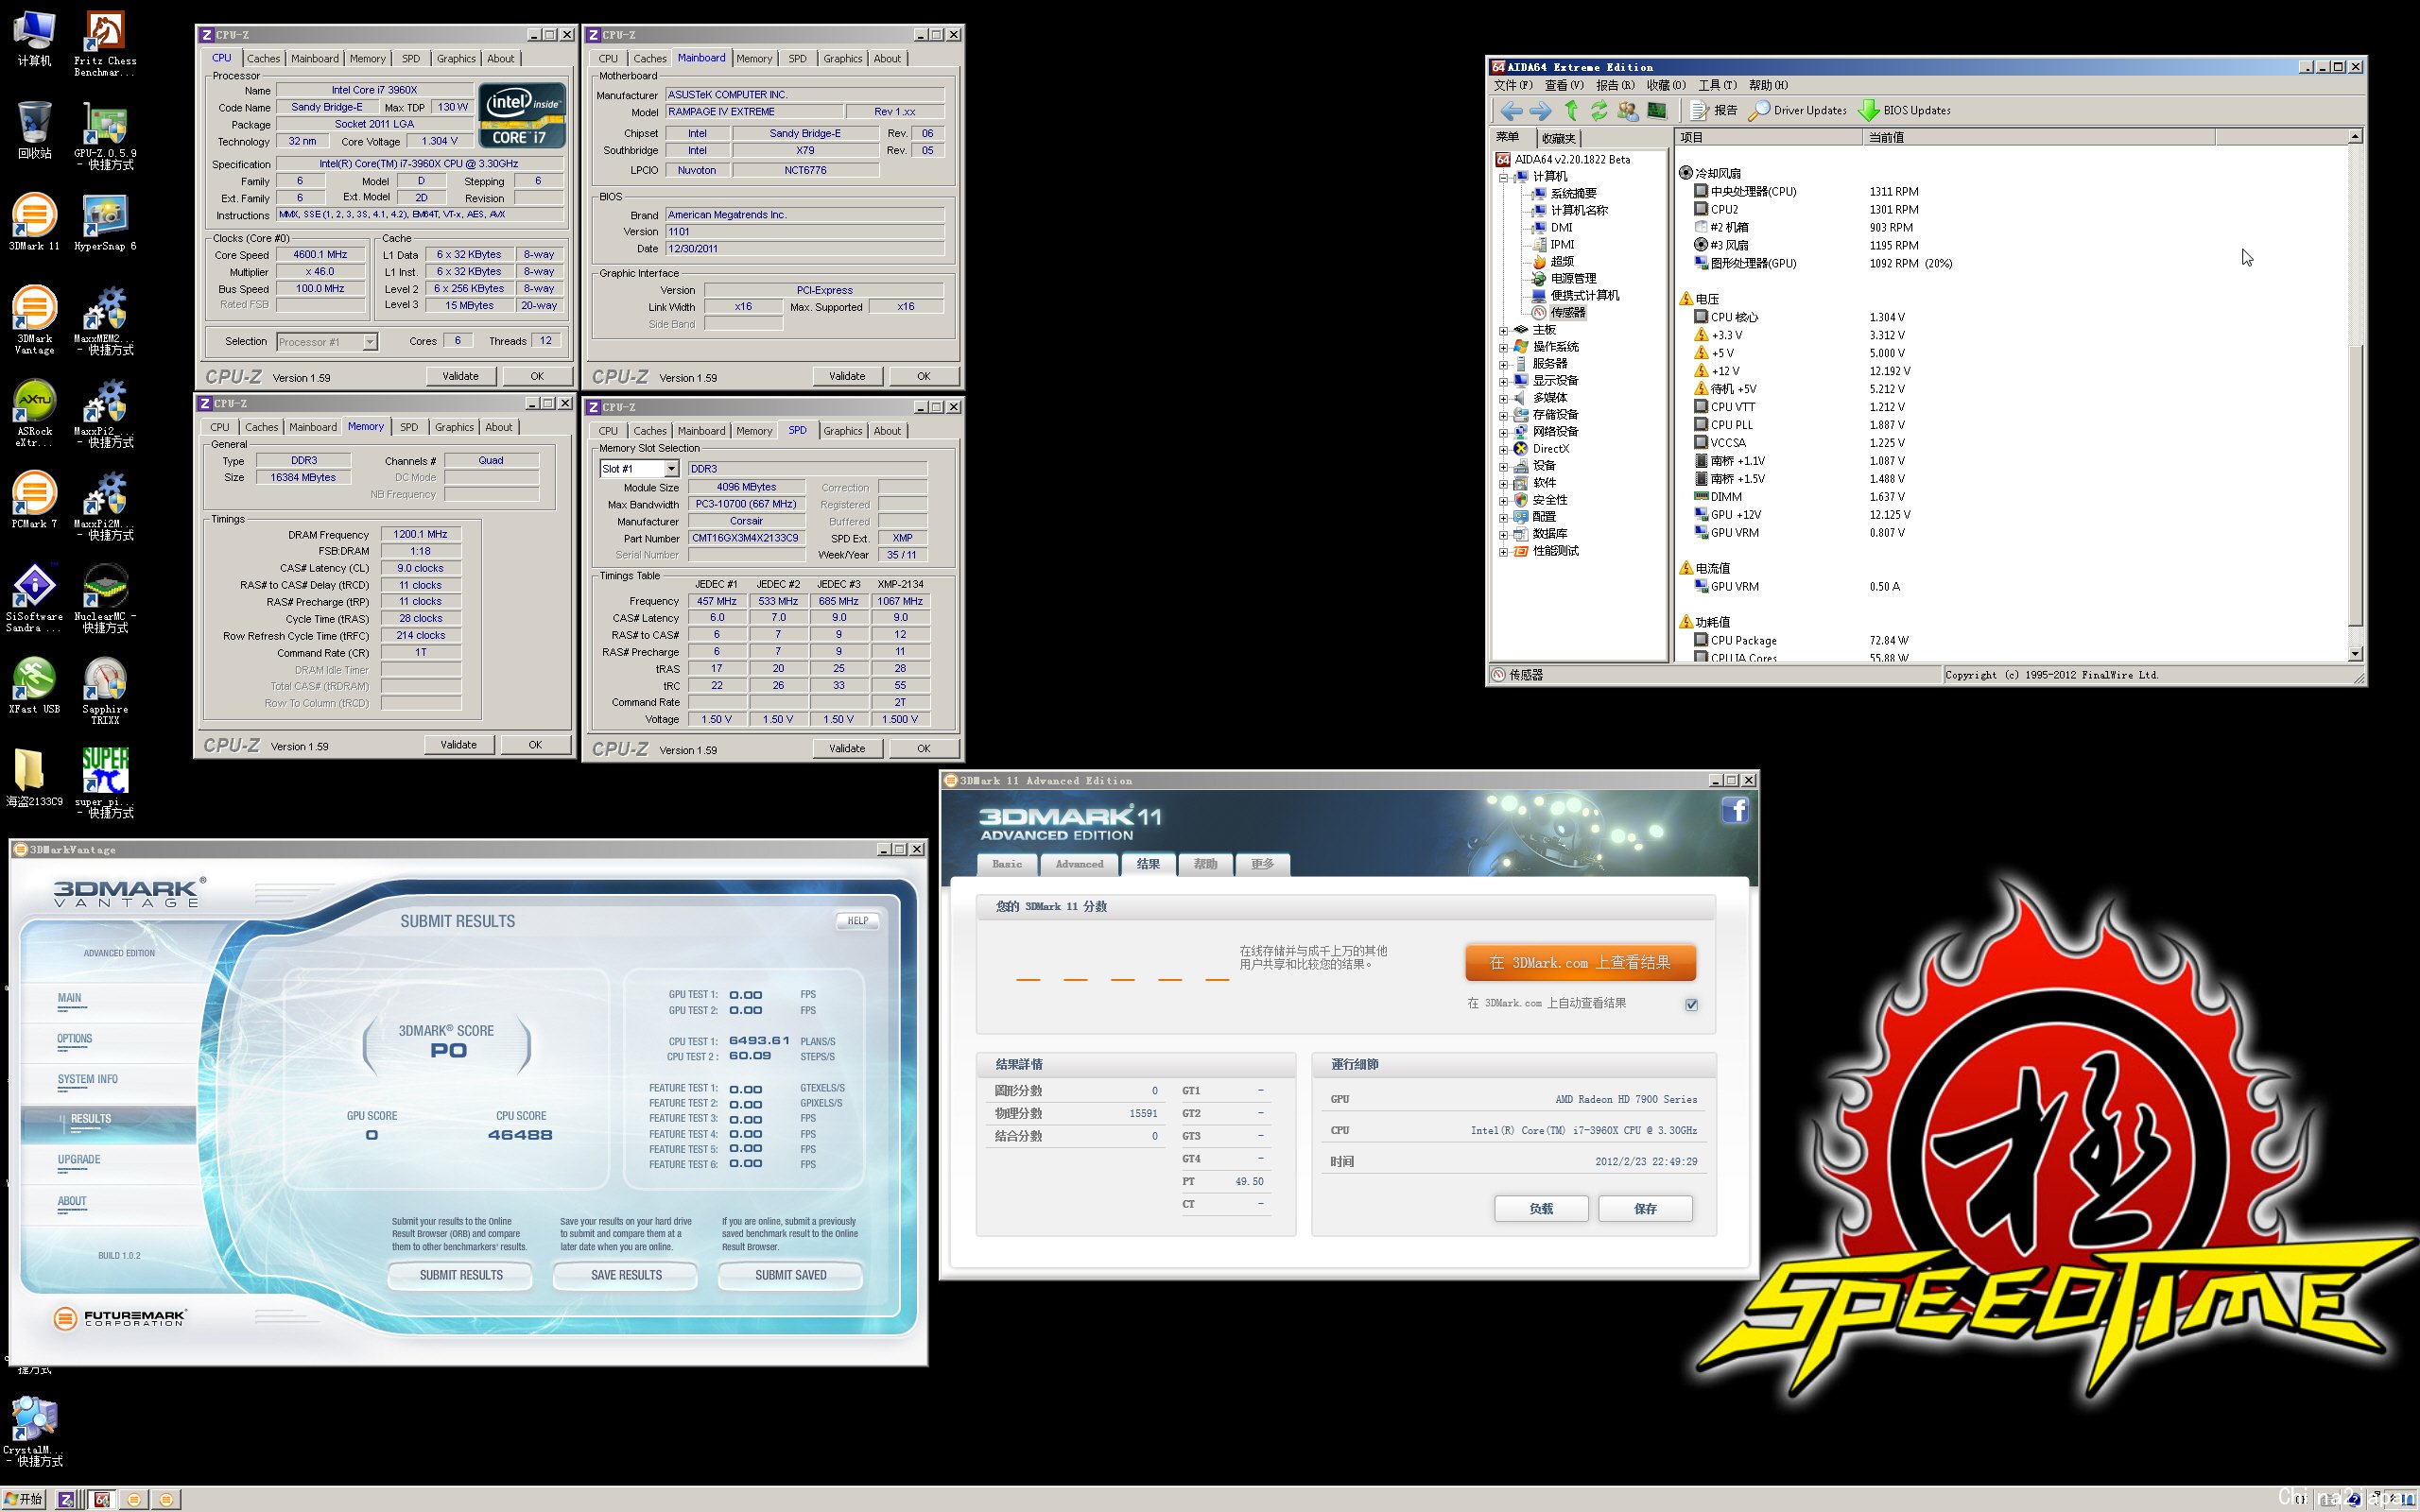Expand the DirectX tree node in AIDA64
This screenshot has width=2420, height=1512.
coord(1503,449)
